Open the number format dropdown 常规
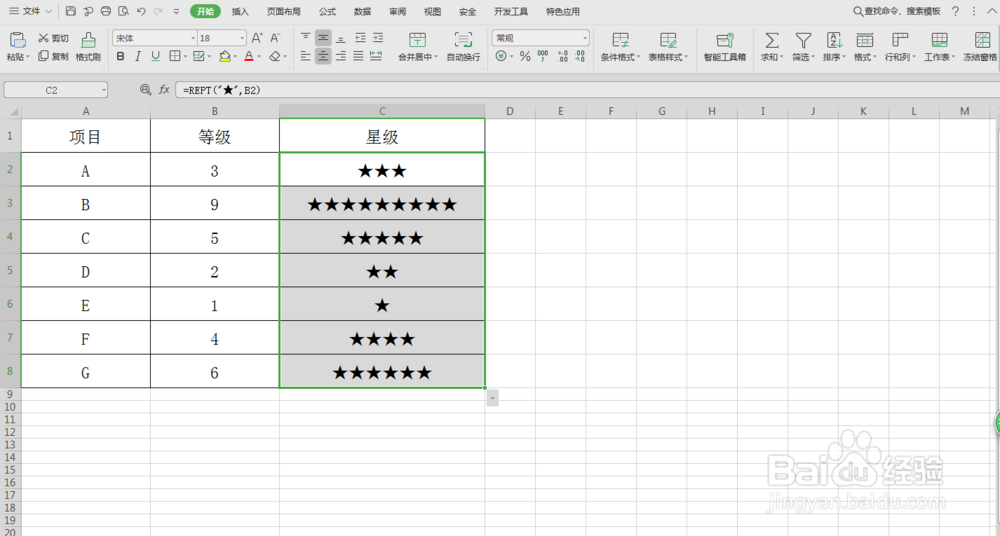1000x536 pixels. (x=584, y=38)
